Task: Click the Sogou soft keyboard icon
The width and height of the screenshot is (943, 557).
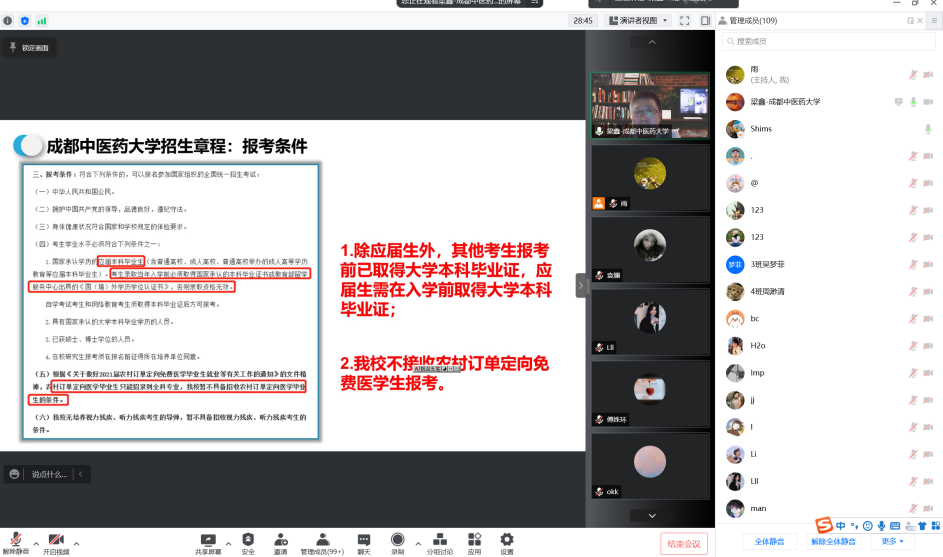Action: 895,526
